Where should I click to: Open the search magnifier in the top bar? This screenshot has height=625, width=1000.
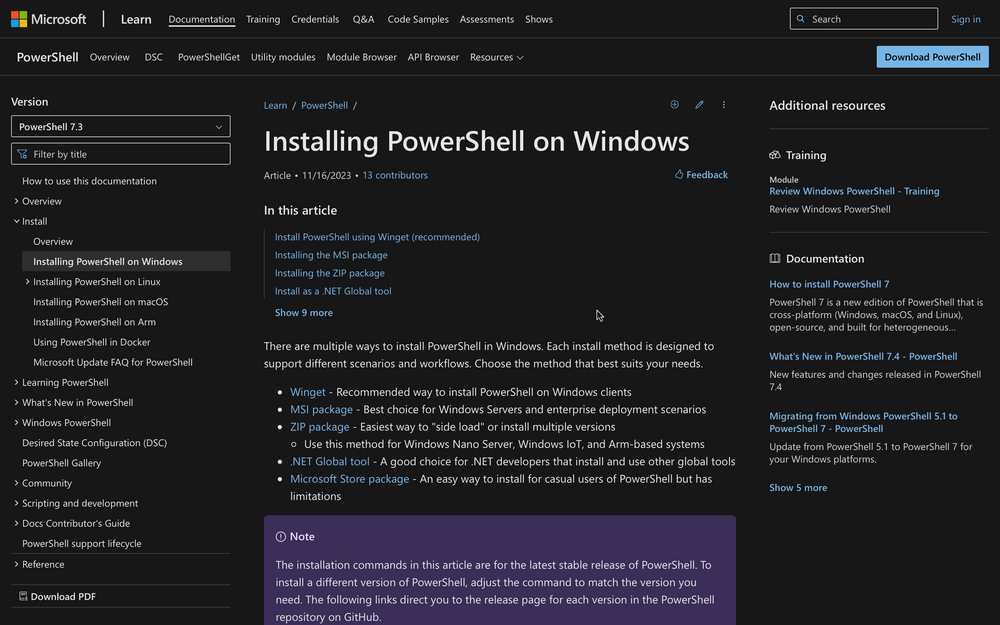click(x=801, y=18)
